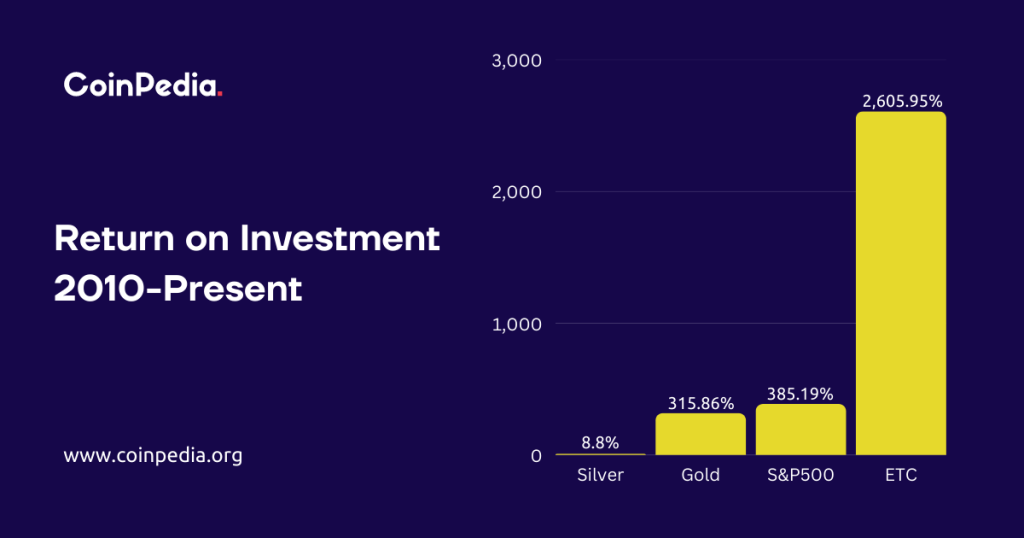Screen dimensions: 1024x538
Task: Click the ETC axis label
Action: click(x=901, y=475)
